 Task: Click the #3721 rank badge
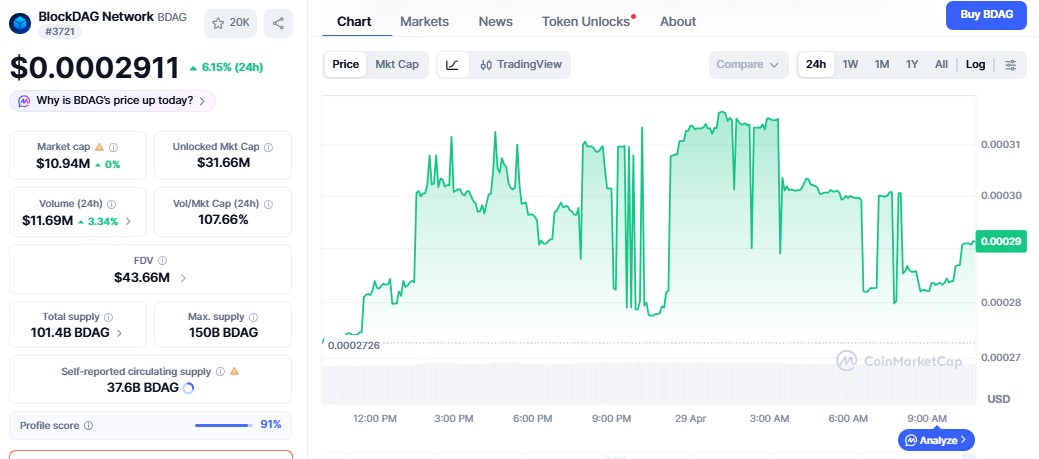click(x=60, y=31)
